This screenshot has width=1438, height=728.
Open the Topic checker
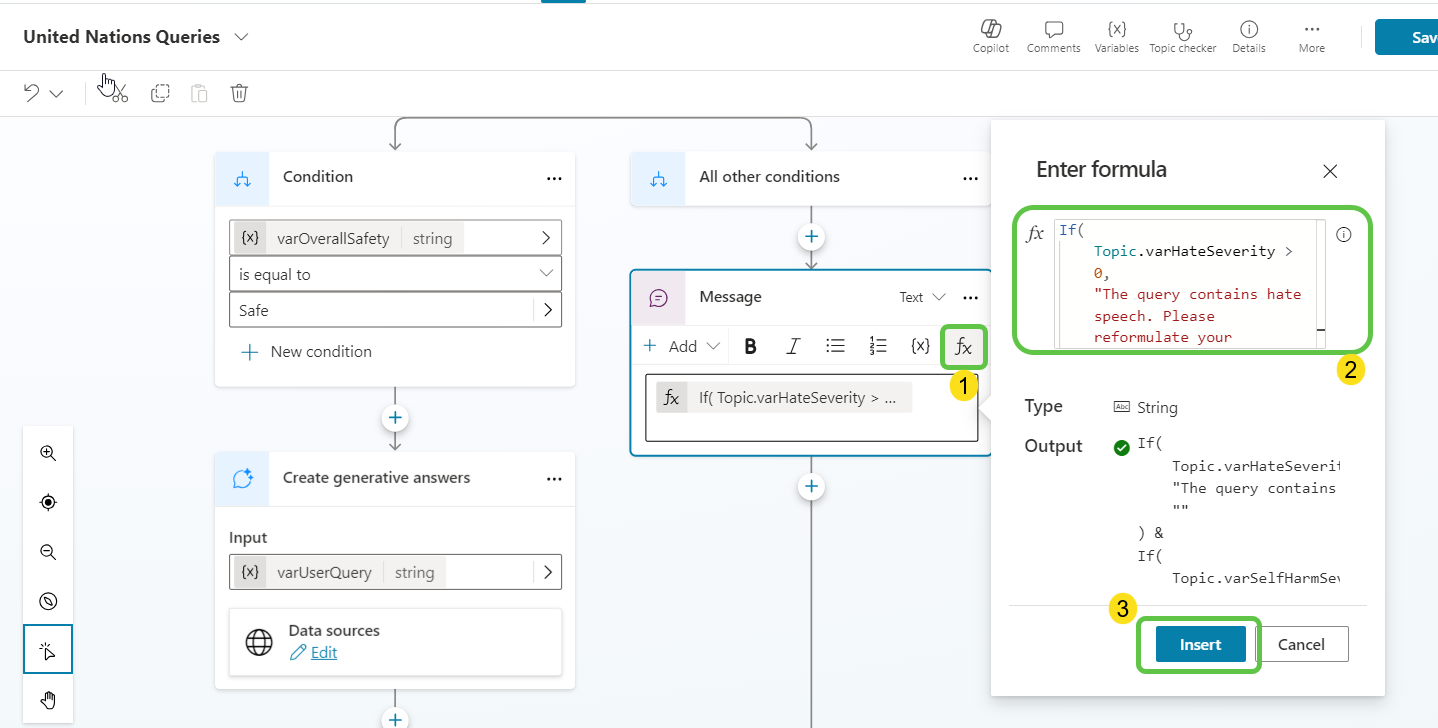tap(1182, 30)
